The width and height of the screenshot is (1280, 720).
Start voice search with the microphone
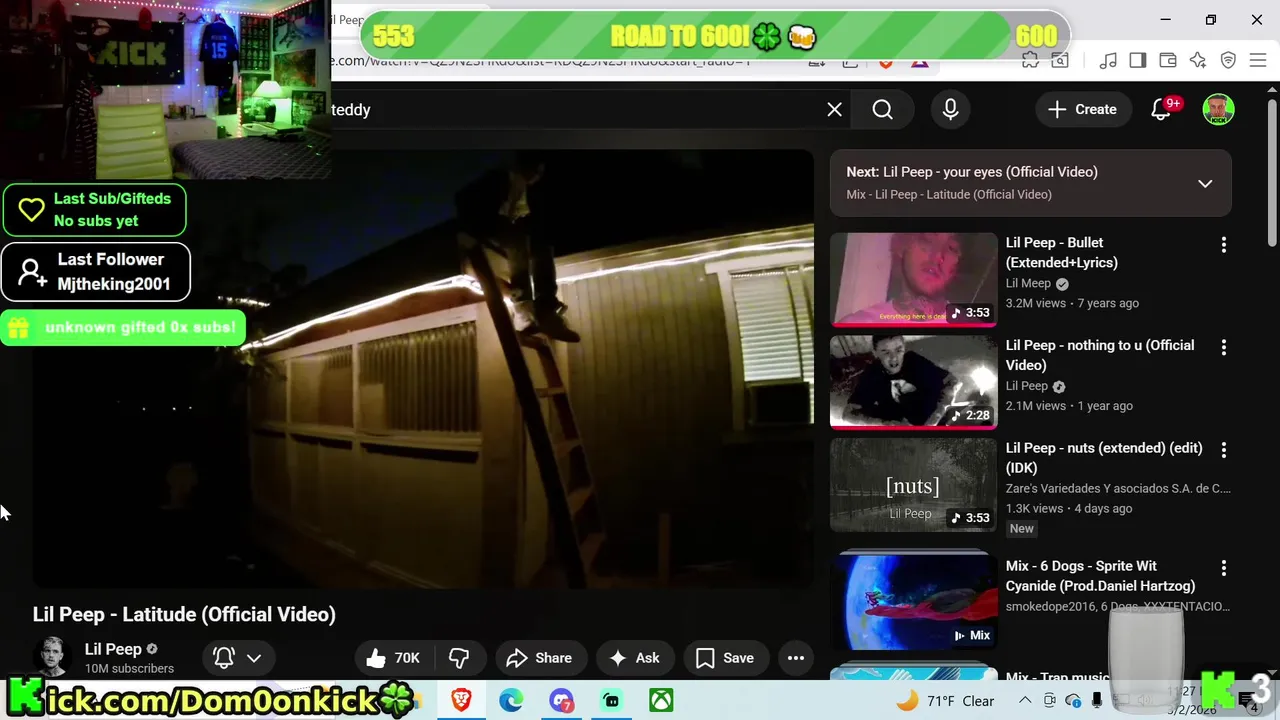point(950,110)
